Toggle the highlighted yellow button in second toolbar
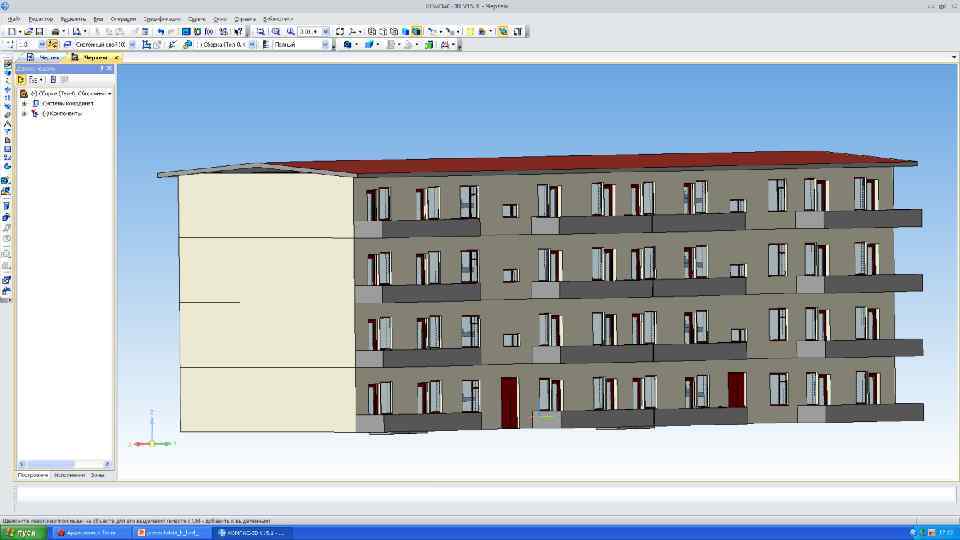Viewport: 960px width, 540px height. pyautogui.click(x=53, y=45)
